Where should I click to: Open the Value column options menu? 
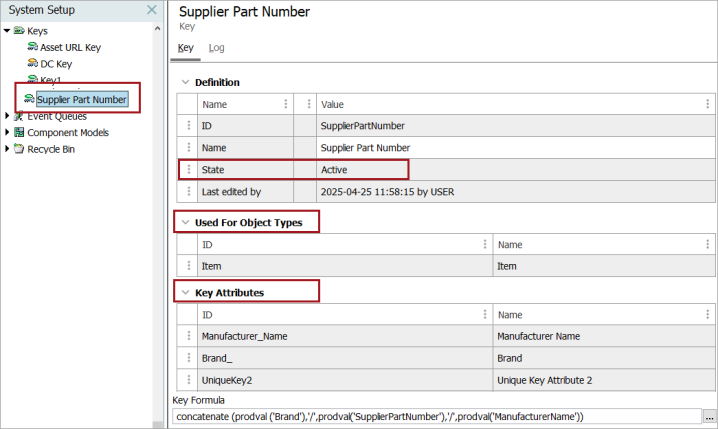(707, 104)
